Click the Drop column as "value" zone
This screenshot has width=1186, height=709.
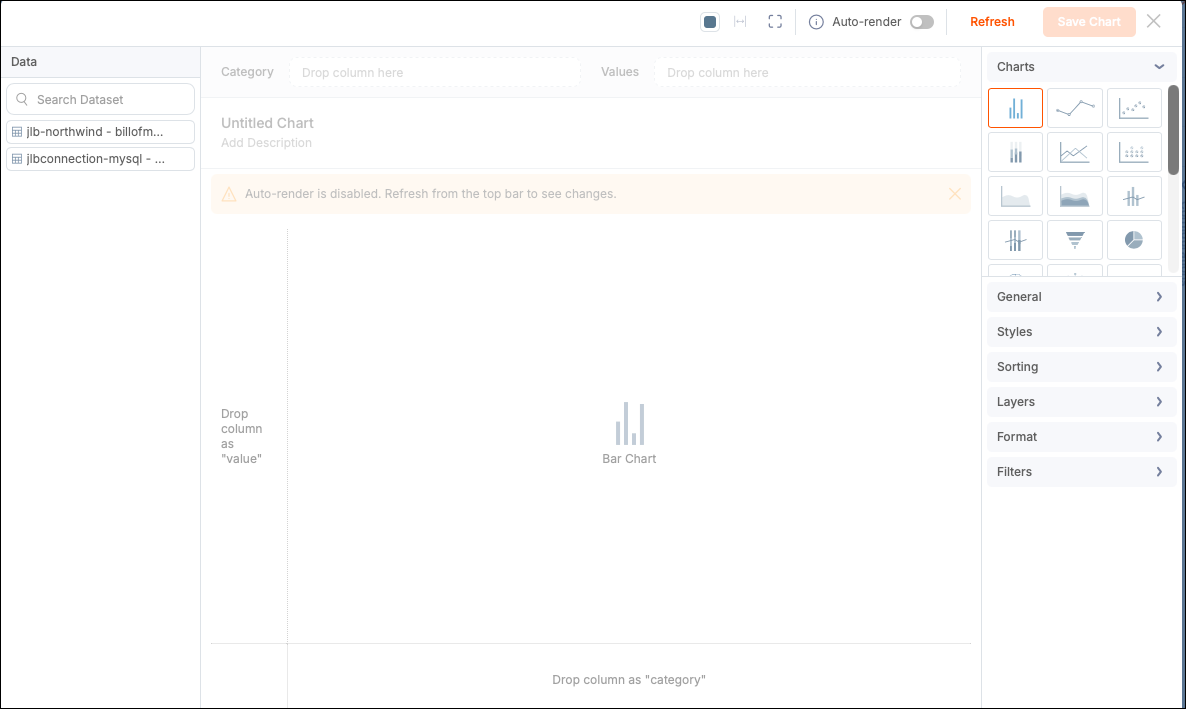click(241, 436)
